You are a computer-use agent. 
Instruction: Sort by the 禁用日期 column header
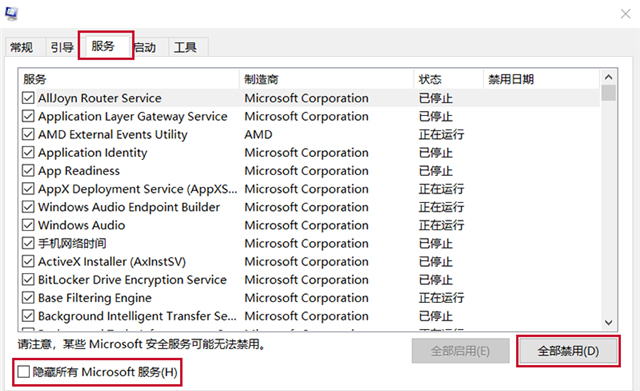coord(542,79)
